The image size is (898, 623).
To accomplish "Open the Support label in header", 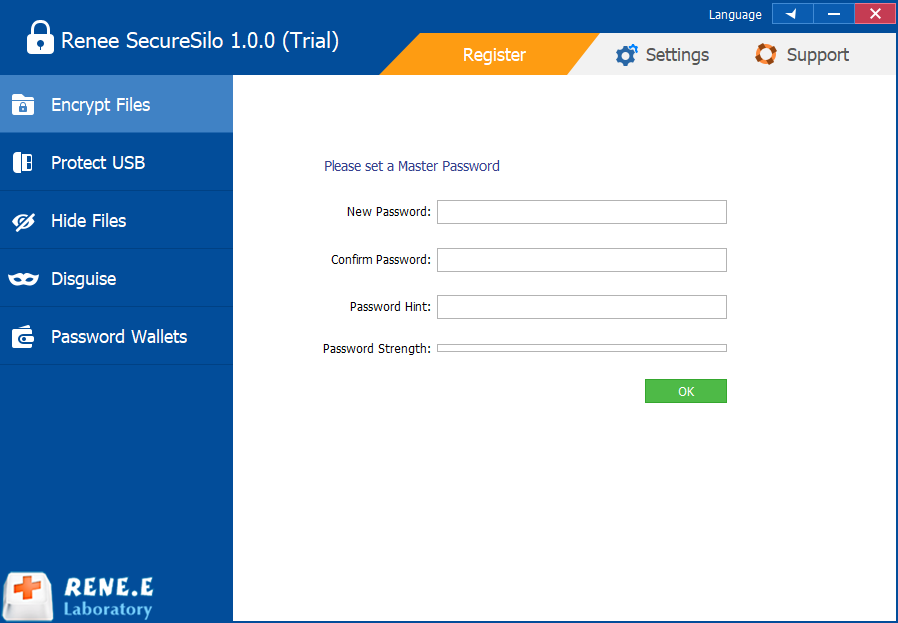I will 817,55.
